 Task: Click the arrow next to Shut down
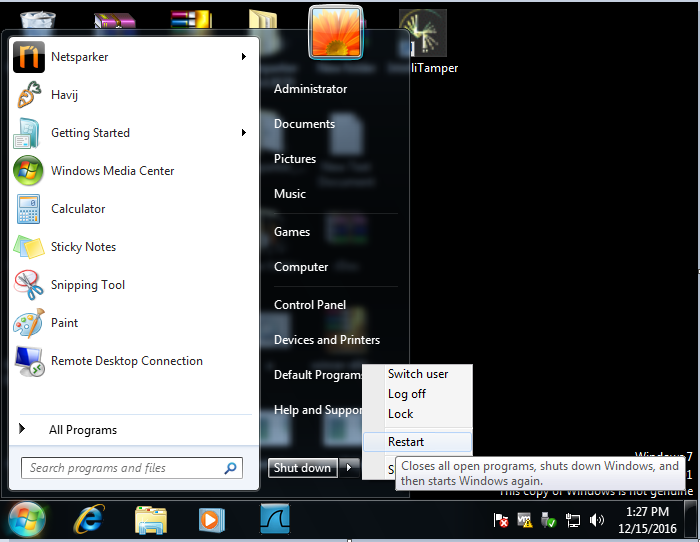[x=349, y=468]
